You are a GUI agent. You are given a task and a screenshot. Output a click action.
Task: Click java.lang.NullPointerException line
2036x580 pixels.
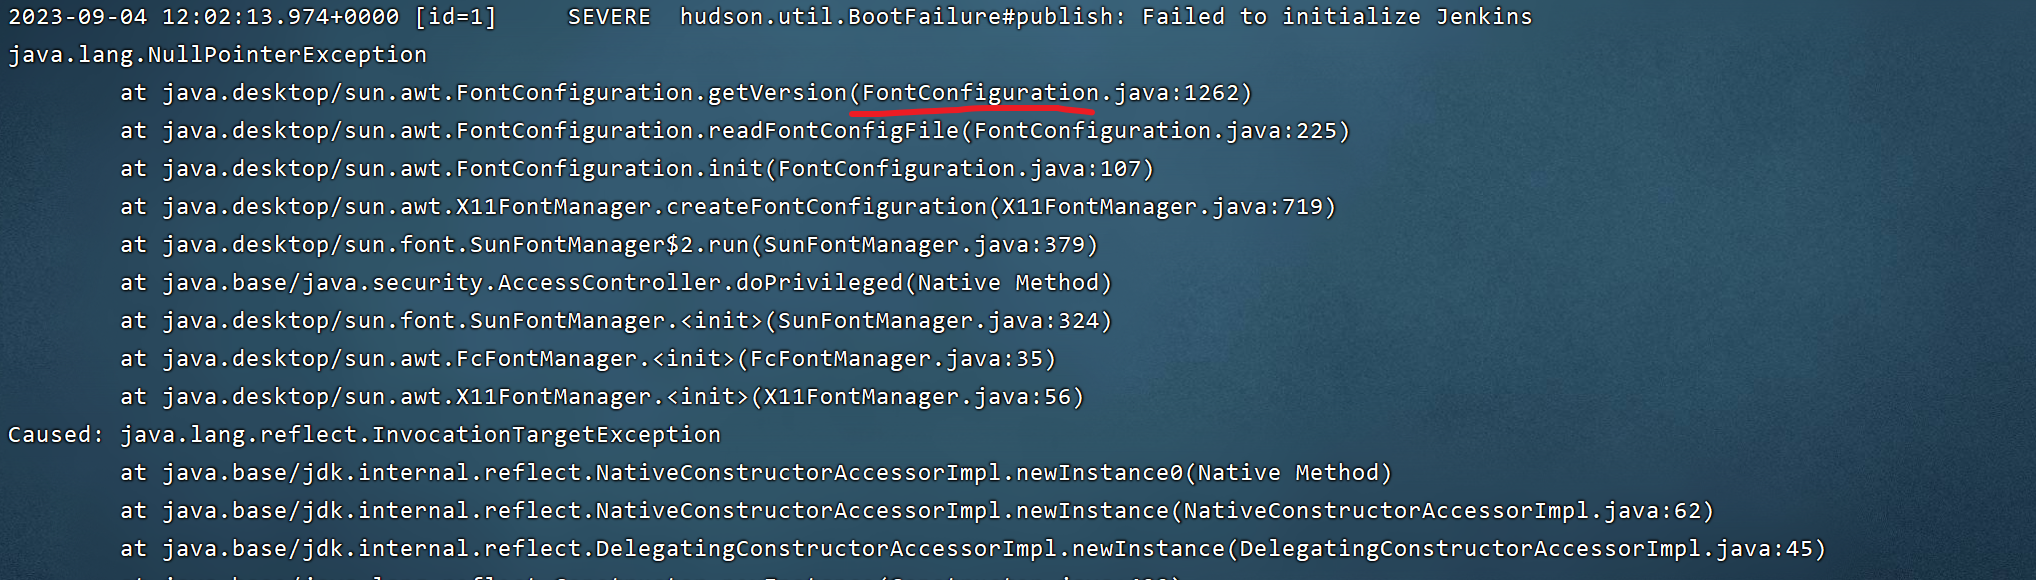(217, 55)
